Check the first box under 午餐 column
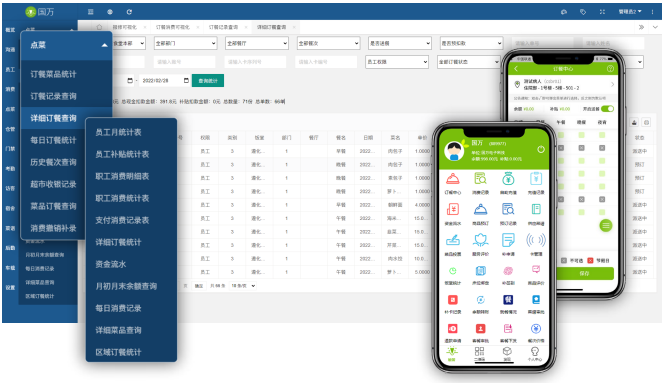 (x=561, y=135)
